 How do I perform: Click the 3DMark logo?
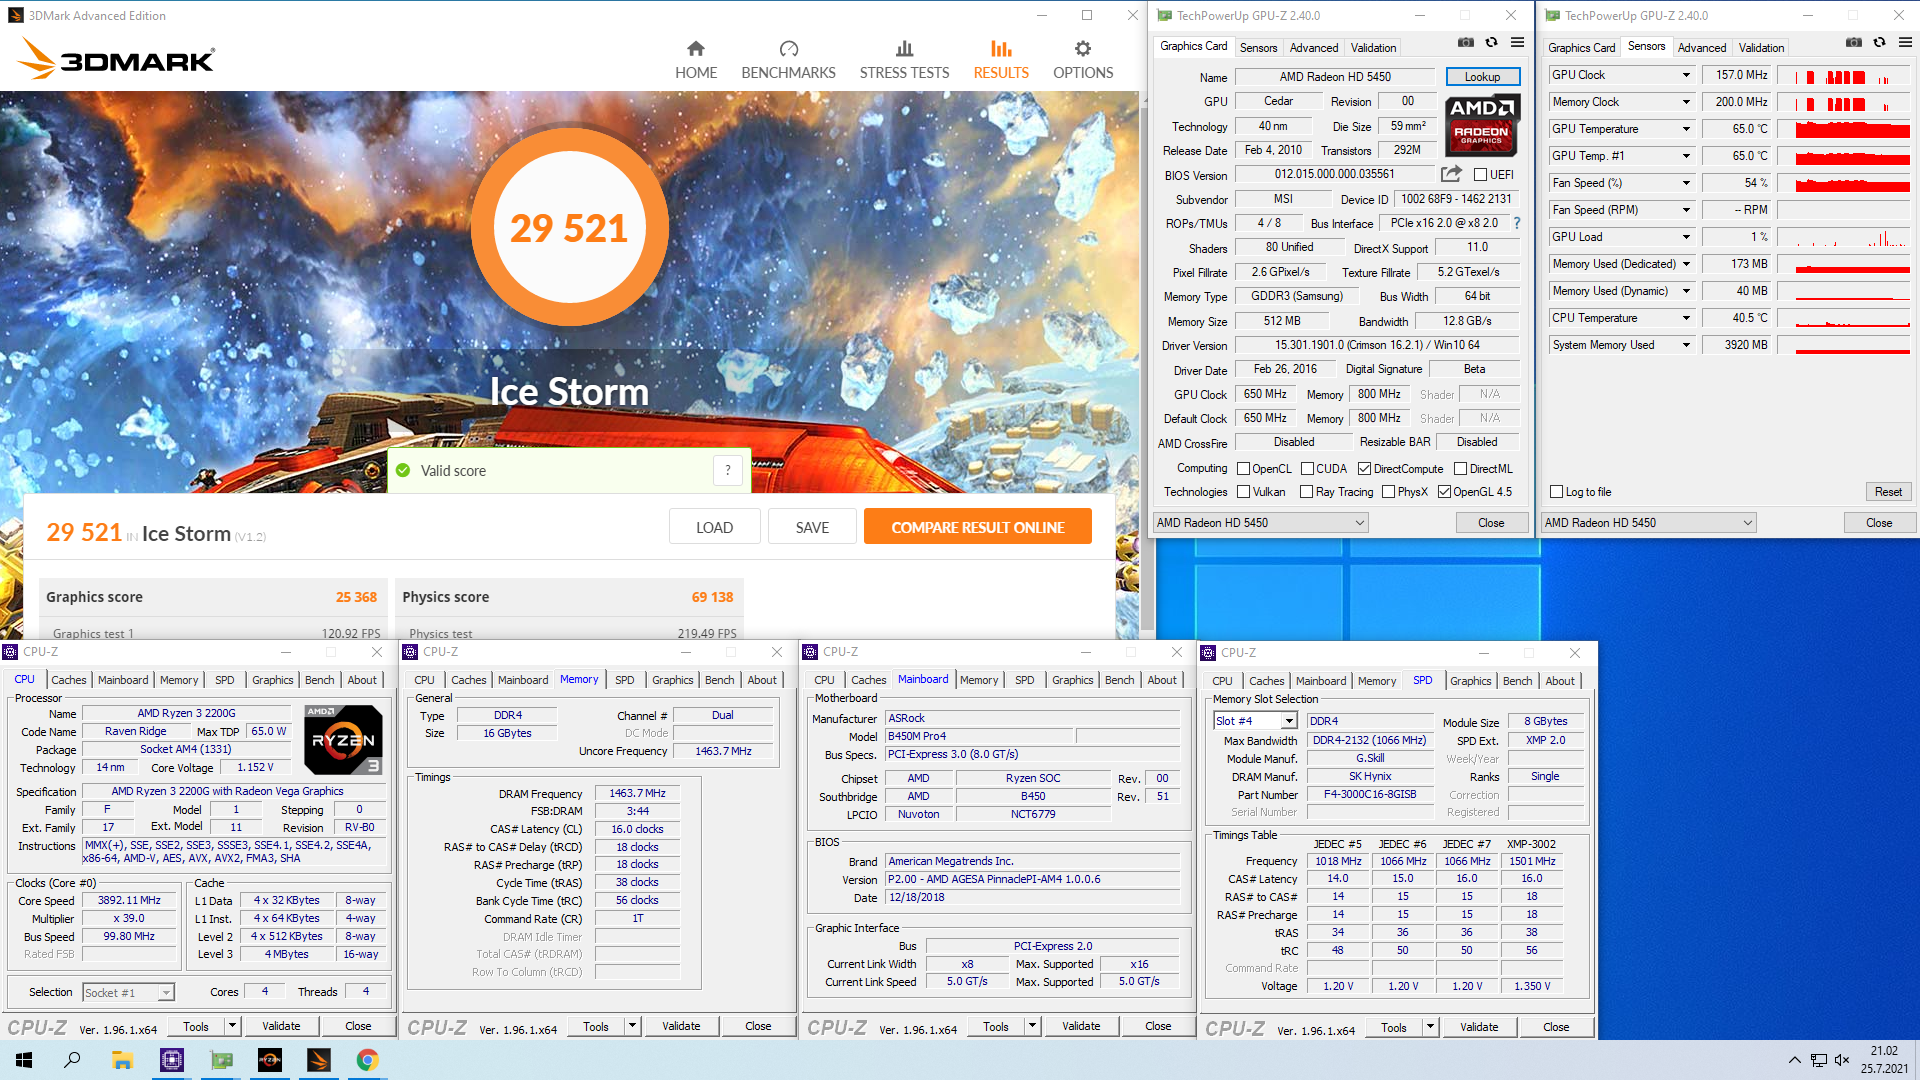pyautogui.click(x=116, y=59)
